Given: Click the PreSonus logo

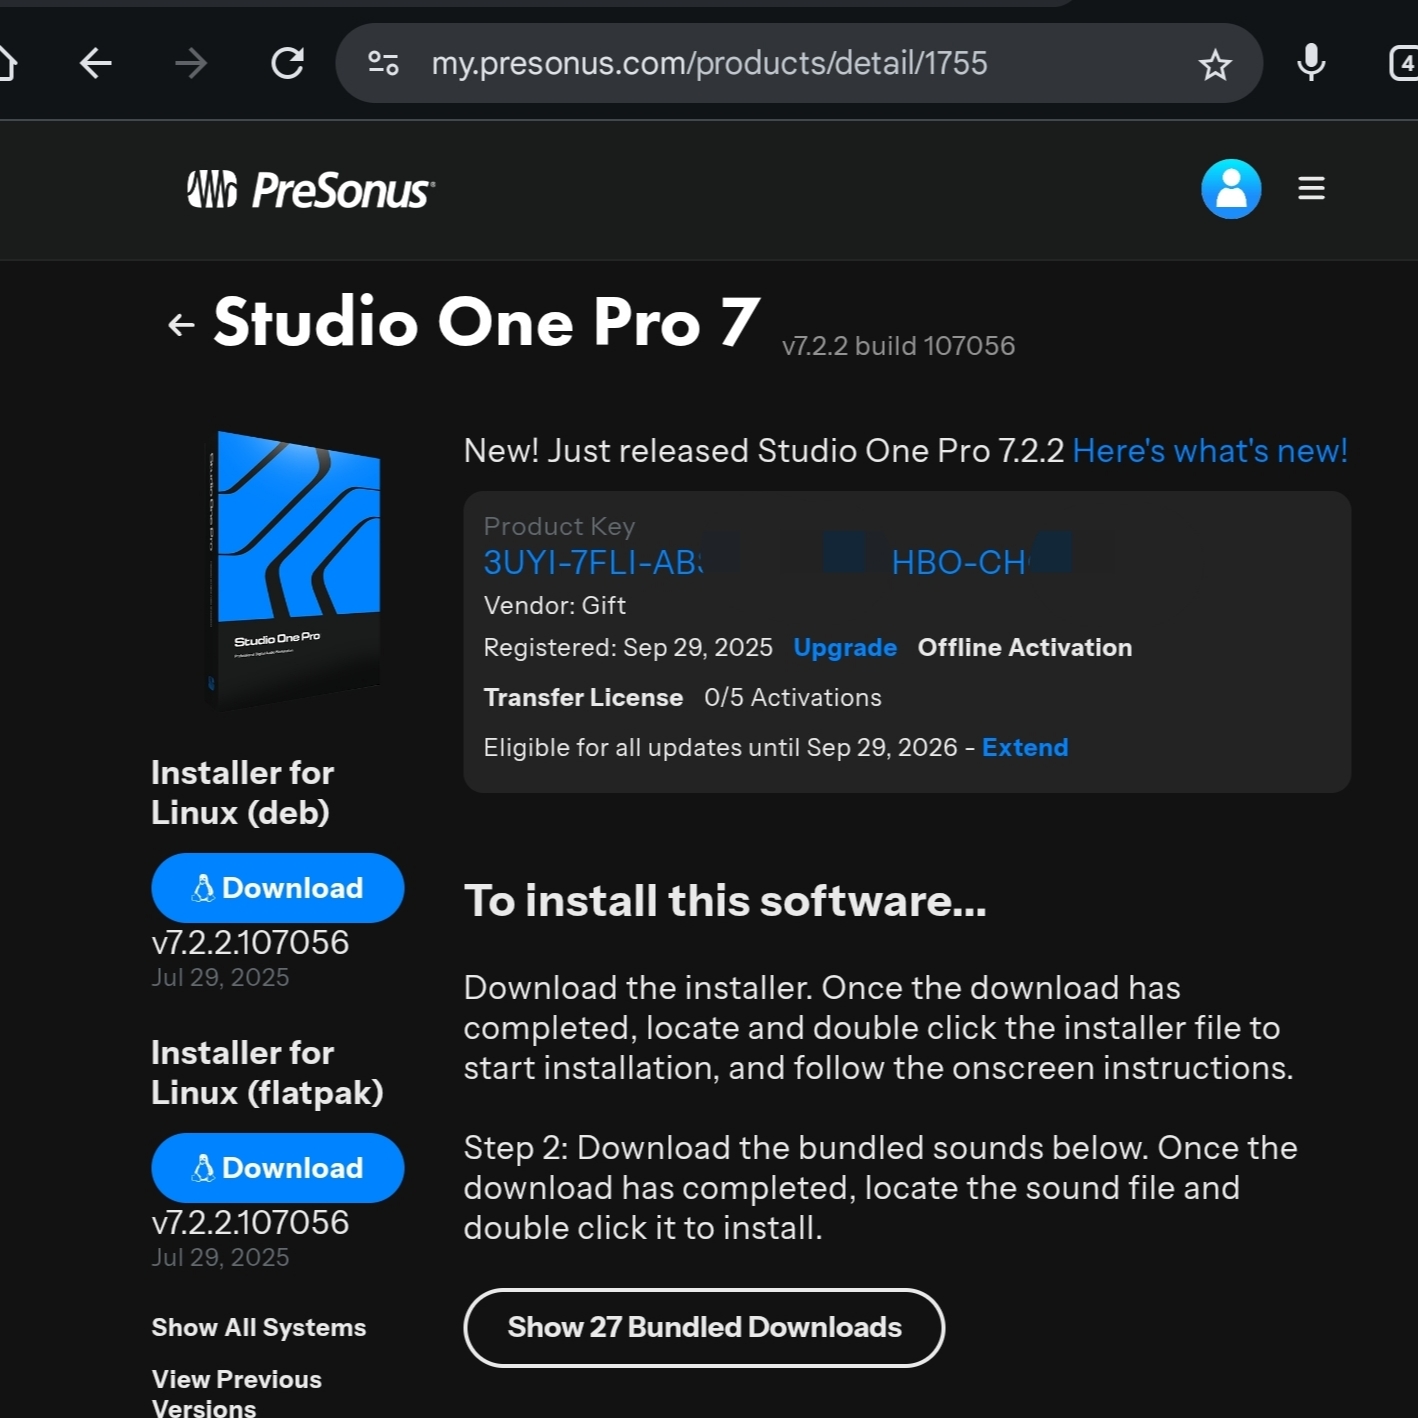Looking at the screenshot, I should 309,190.
